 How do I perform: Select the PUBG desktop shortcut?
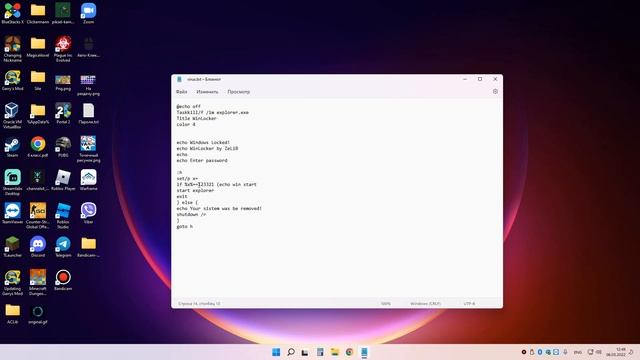(63, 147)
